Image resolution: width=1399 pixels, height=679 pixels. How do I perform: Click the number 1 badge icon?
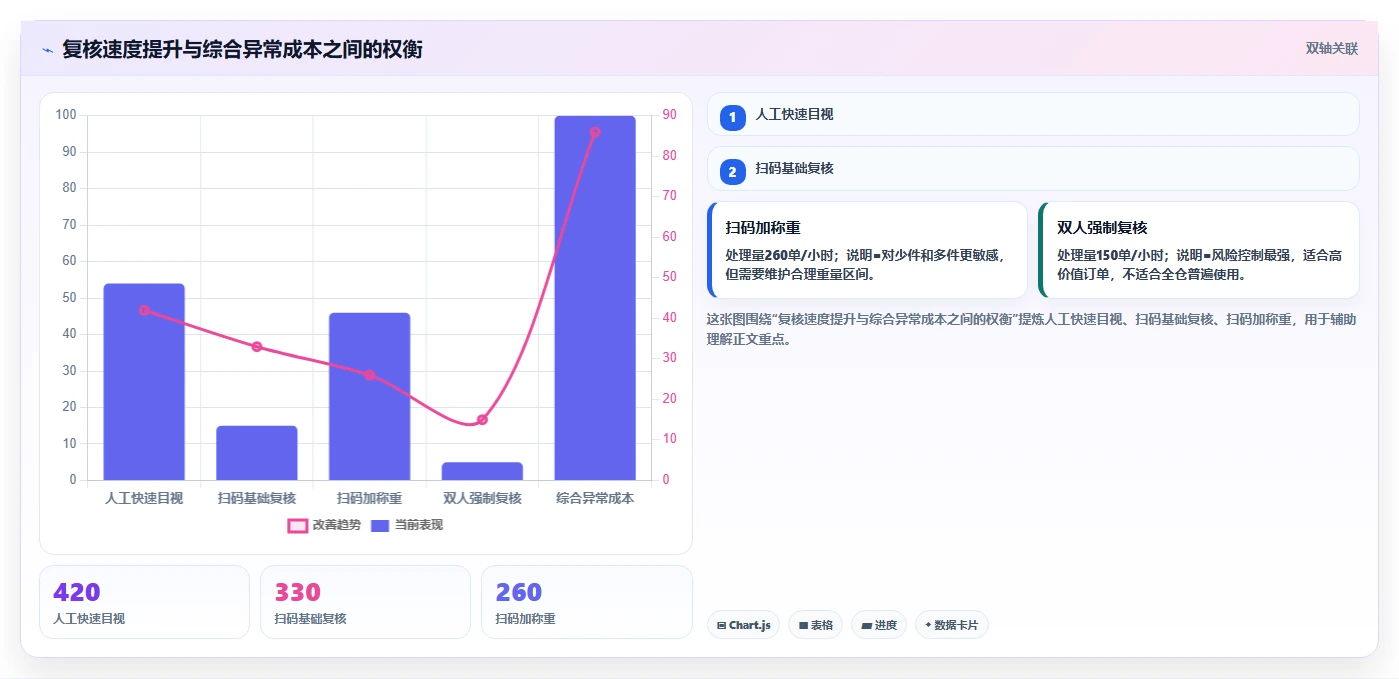pos(732,118)
